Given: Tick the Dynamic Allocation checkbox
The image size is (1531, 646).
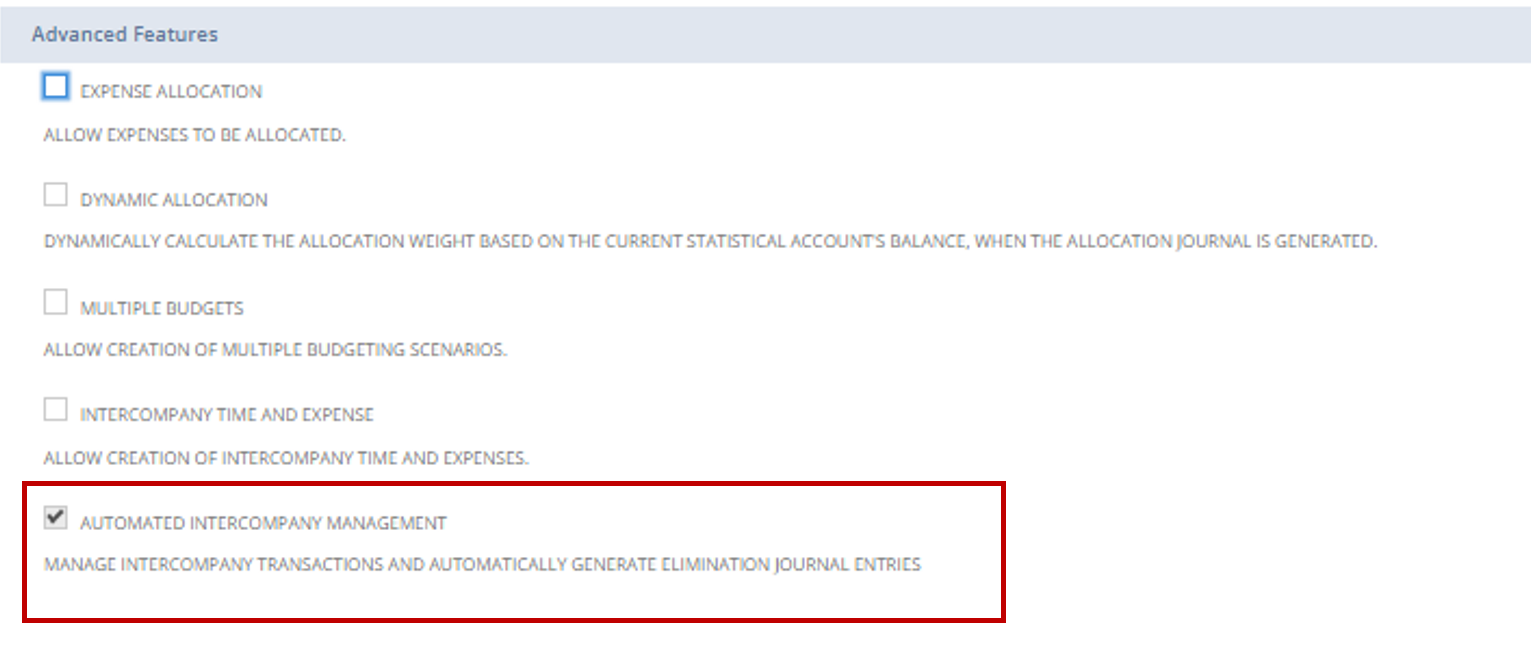Looking at the screenshot, I should [56, 195].
